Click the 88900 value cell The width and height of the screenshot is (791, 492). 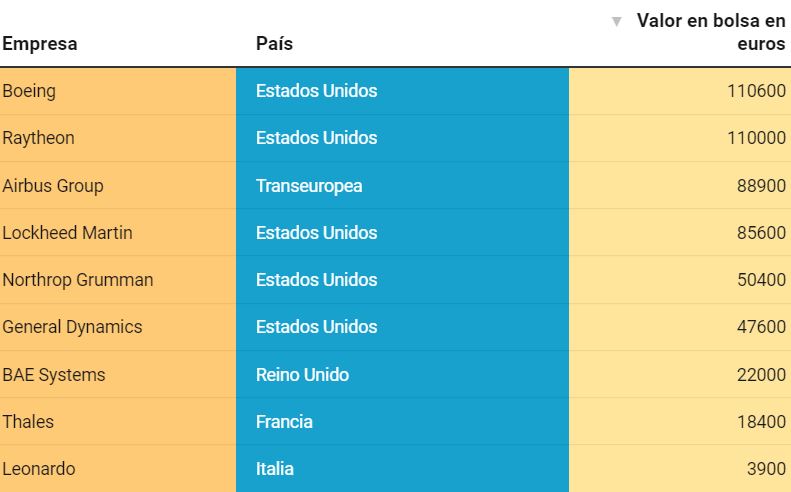[x=680, y=186]
